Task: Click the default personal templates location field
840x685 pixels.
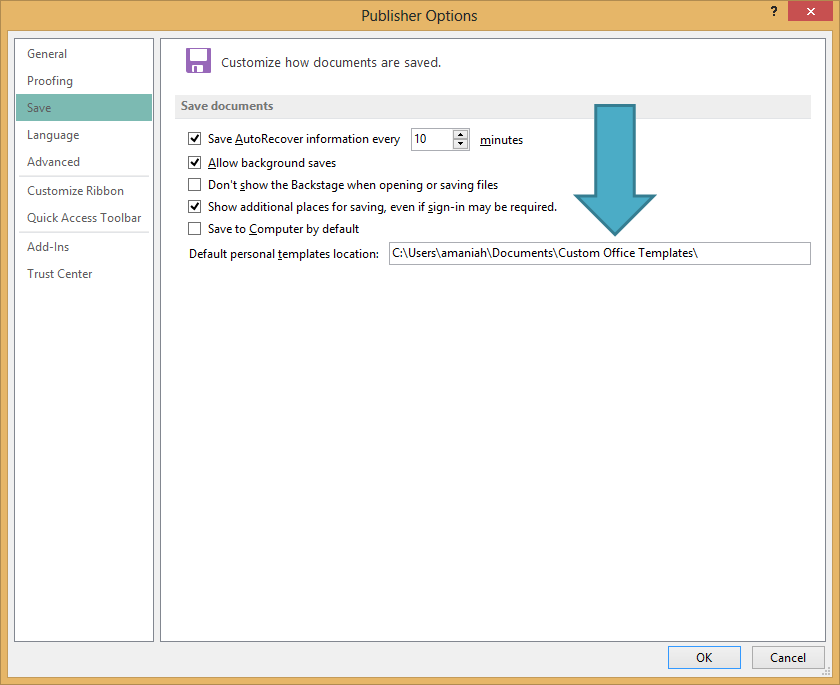Action: [x=599, y=254]
